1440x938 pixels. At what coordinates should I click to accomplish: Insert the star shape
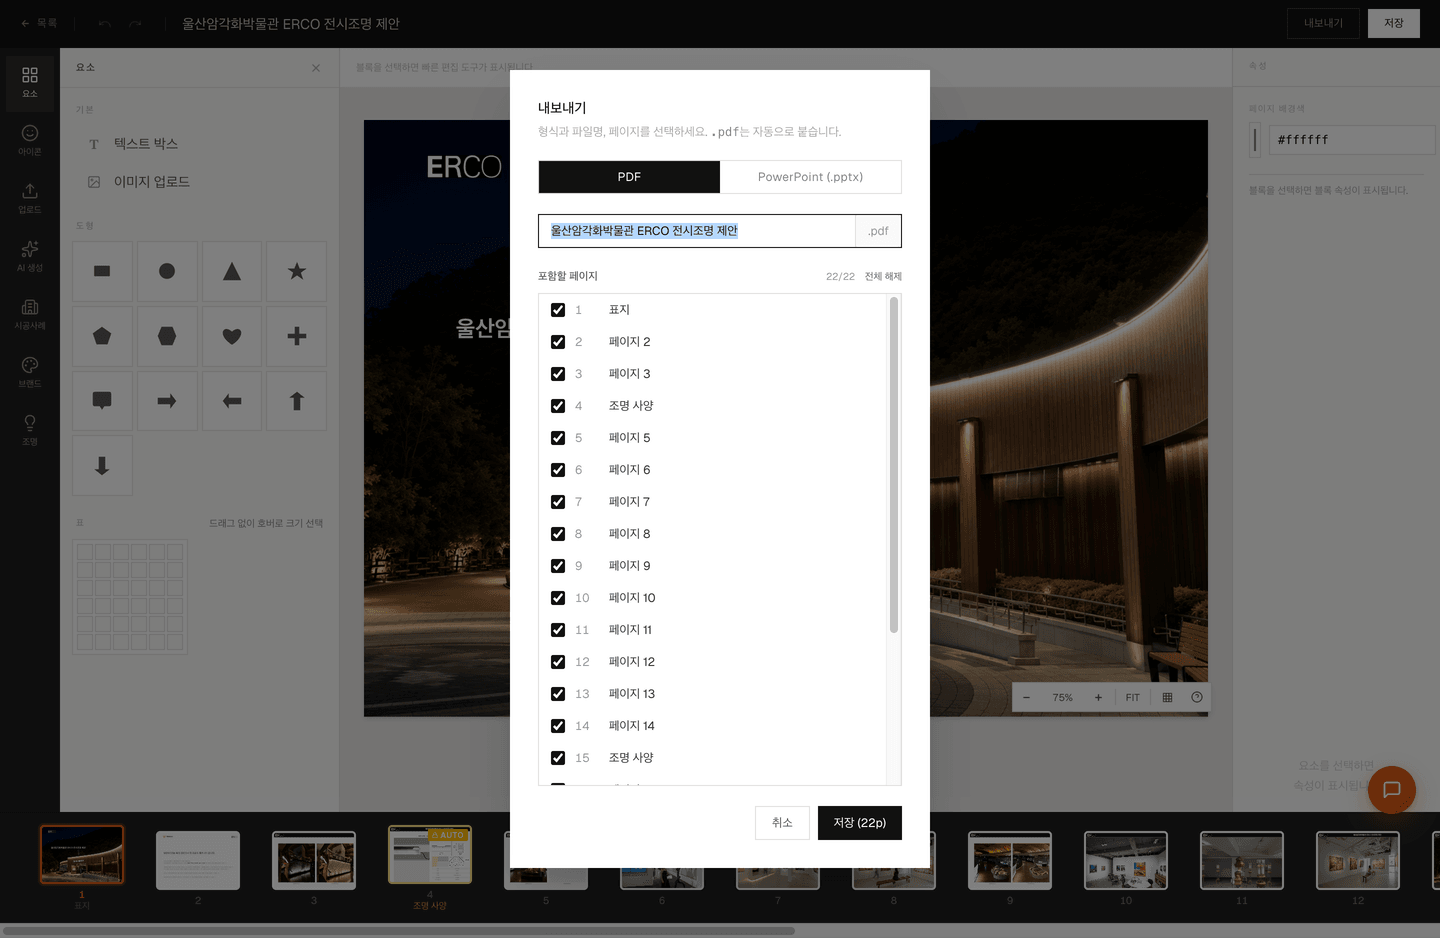pos(297,271)
